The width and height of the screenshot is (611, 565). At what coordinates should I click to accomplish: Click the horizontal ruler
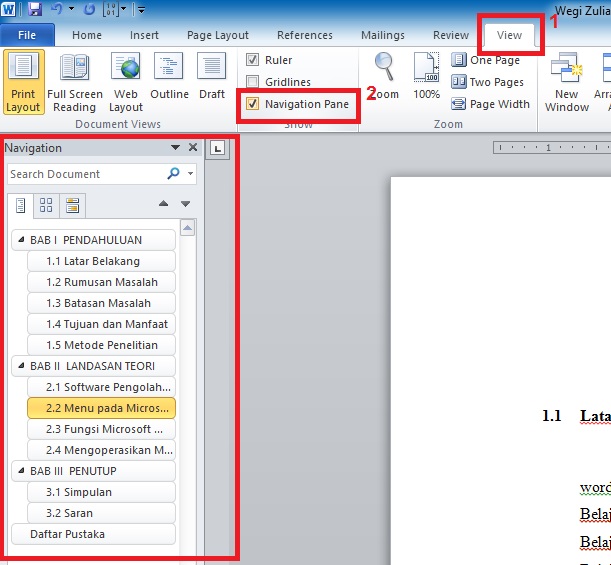pyautogui.click(x=552, y=148)
